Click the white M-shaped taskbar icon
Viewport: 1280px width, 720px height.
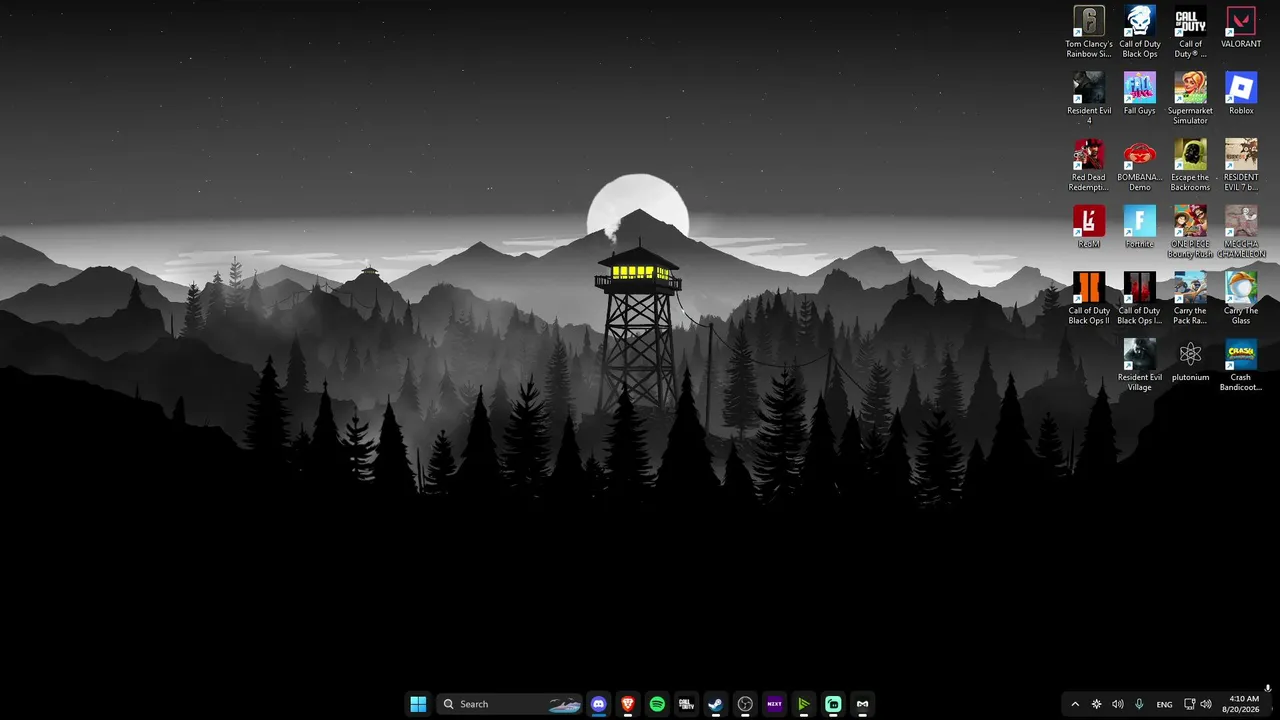point(862,704)
